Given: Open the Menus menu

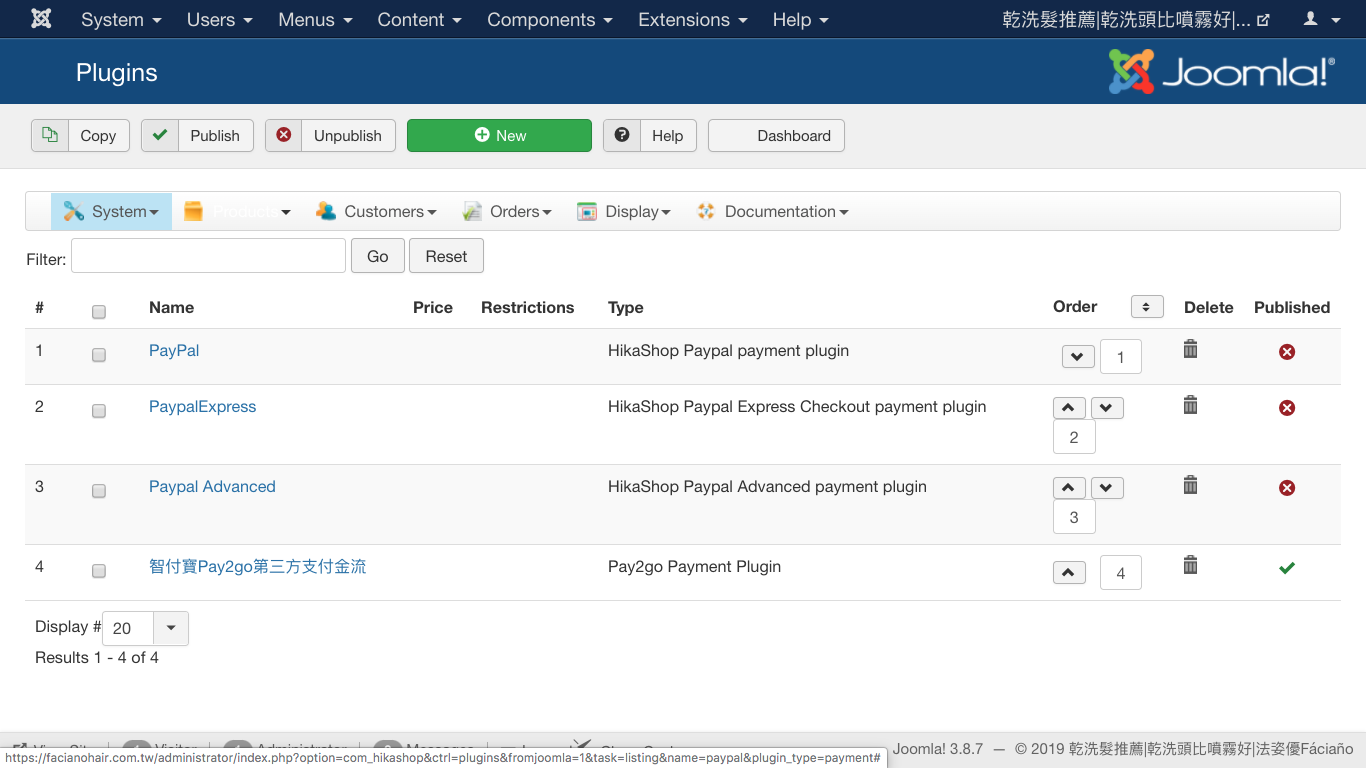Looking at the screenshot, I should click(x=315, y=19).
